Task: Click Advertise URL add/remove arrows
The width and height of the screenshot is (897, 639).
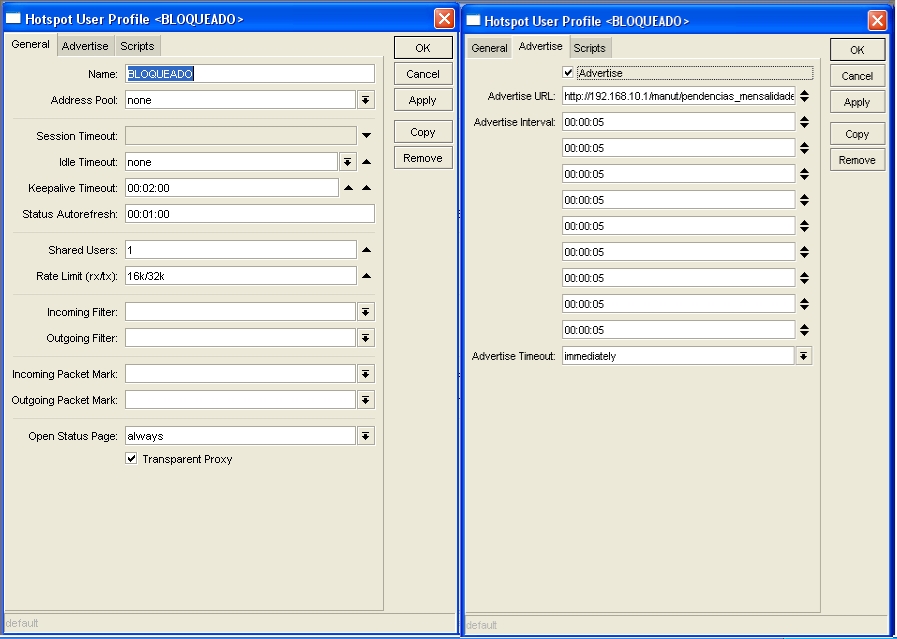Action: [x=804, y=96]
